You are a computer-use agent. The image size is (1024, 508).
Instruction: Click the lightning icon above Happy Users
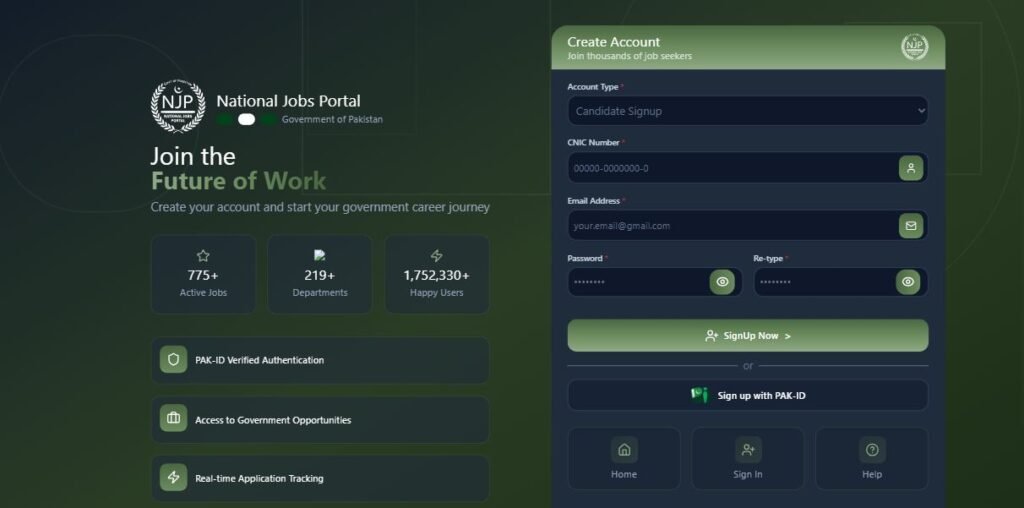(437, 255)
